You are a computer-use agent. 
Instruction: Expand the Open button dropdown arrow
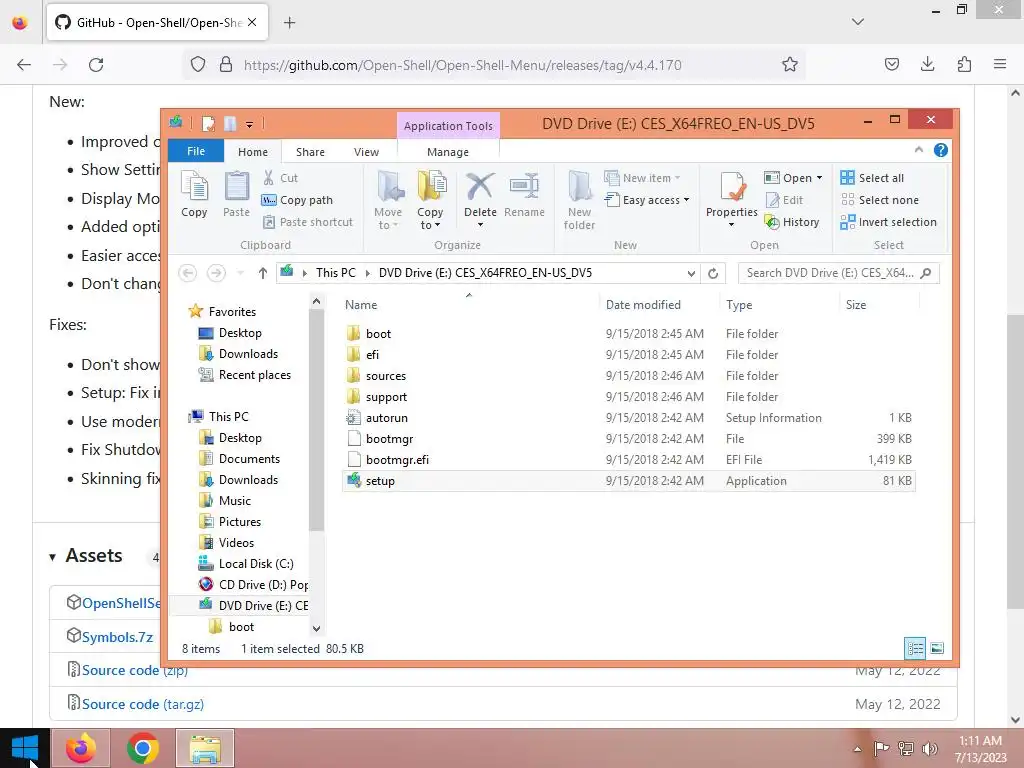click(820, 178)
